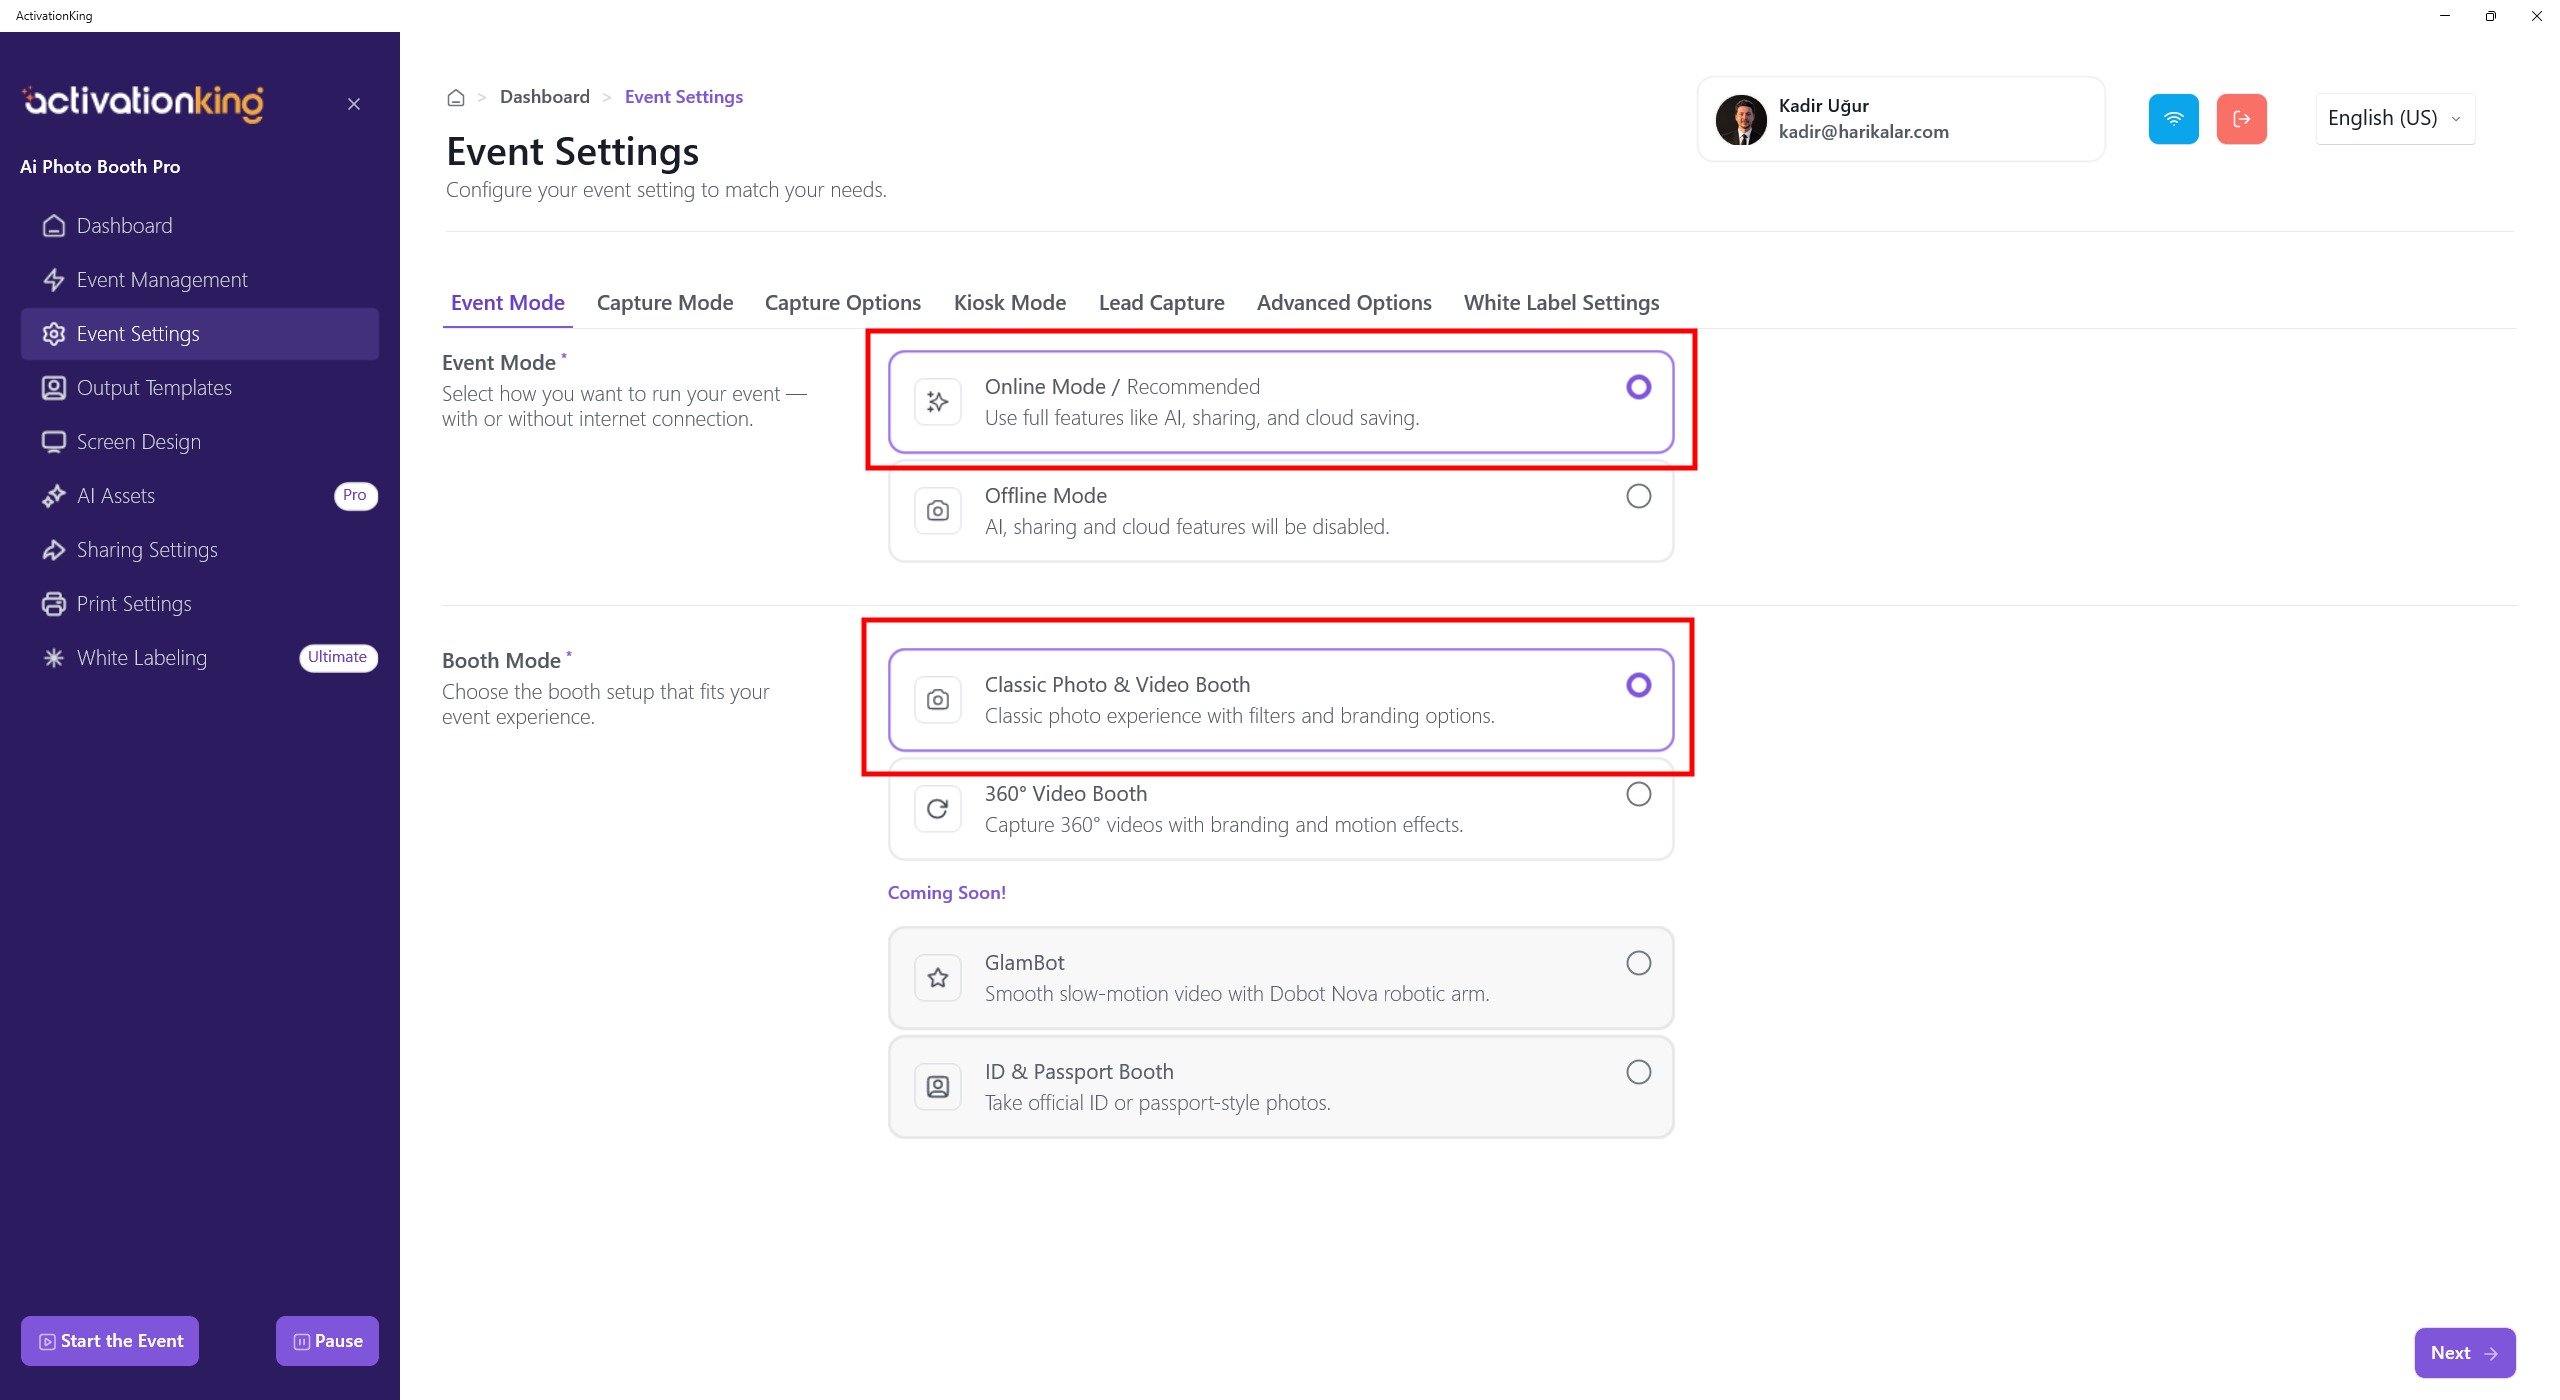Choose the GlamBot radio option

(1638, 963)
